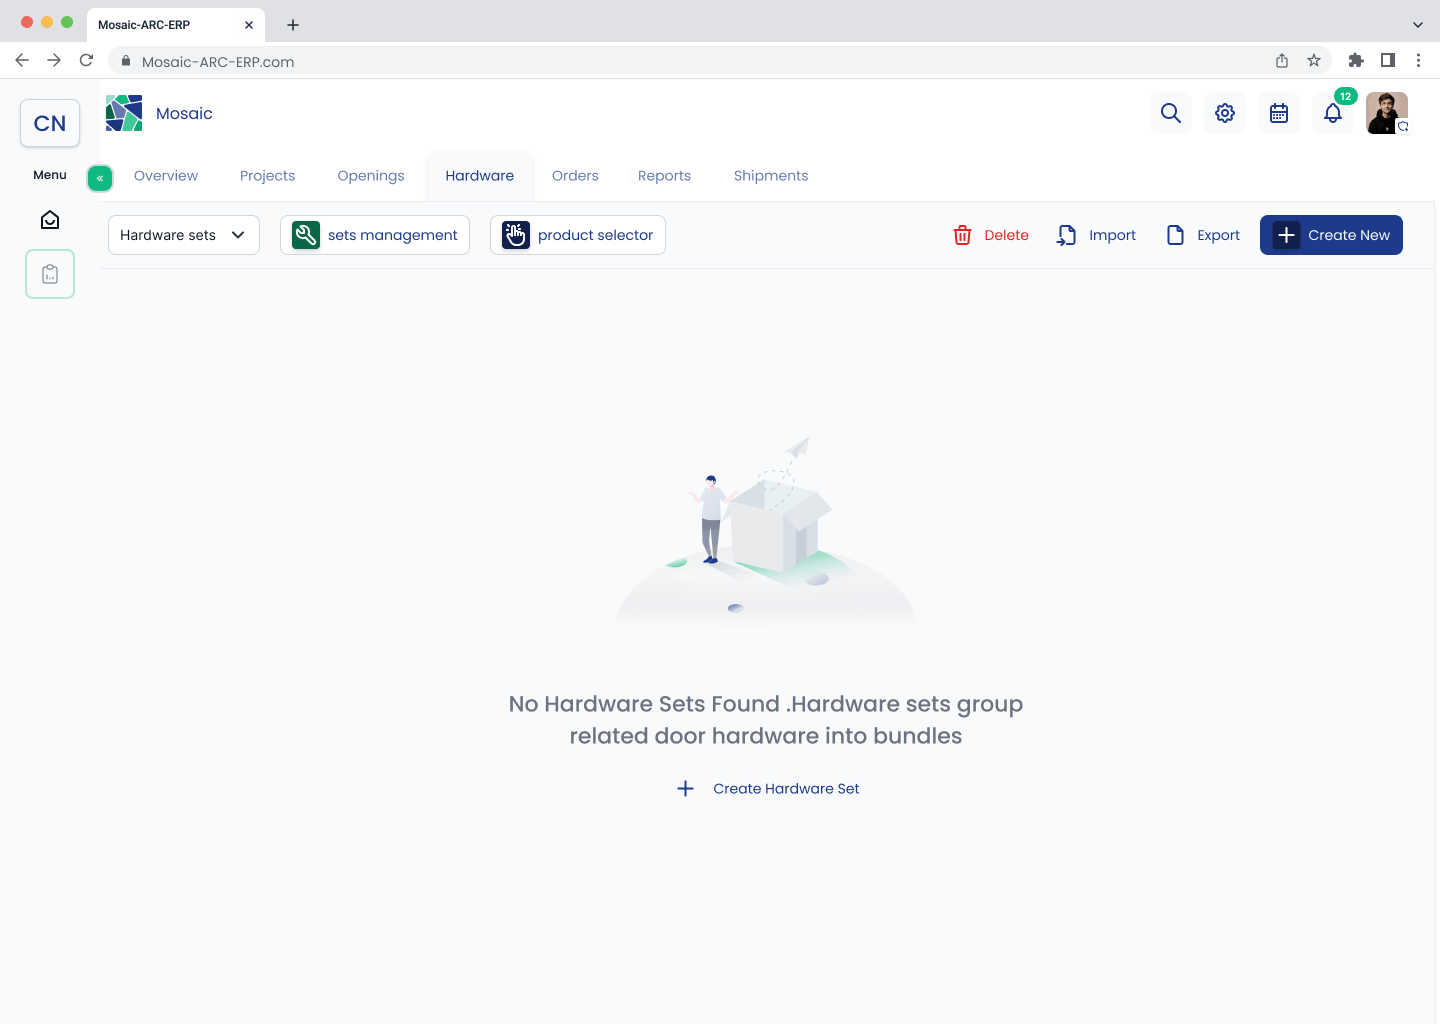Image resolution: width=1440 pixels, height=1024 pixels.
Task: Click the browser back arrow
Action: [x=22, y=60]
